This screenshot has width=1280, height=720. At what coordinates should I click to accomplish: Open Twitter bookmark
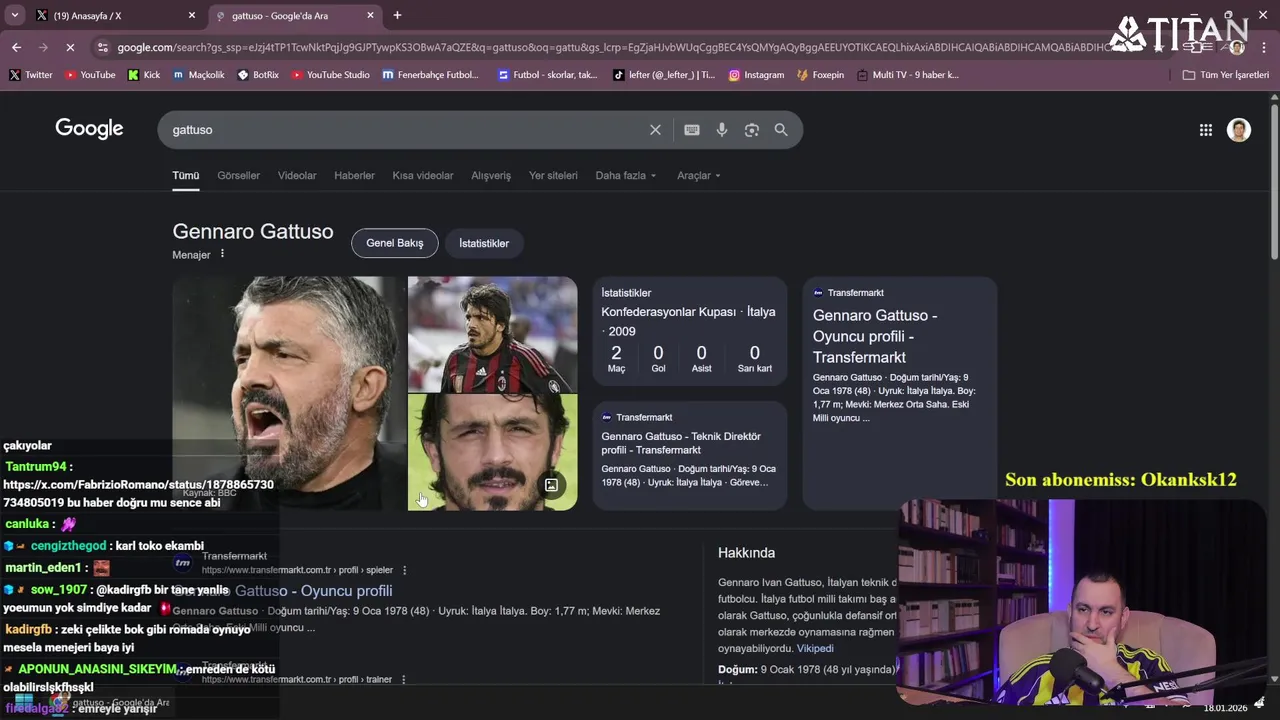pyautogui.click(x=31, y=75)
